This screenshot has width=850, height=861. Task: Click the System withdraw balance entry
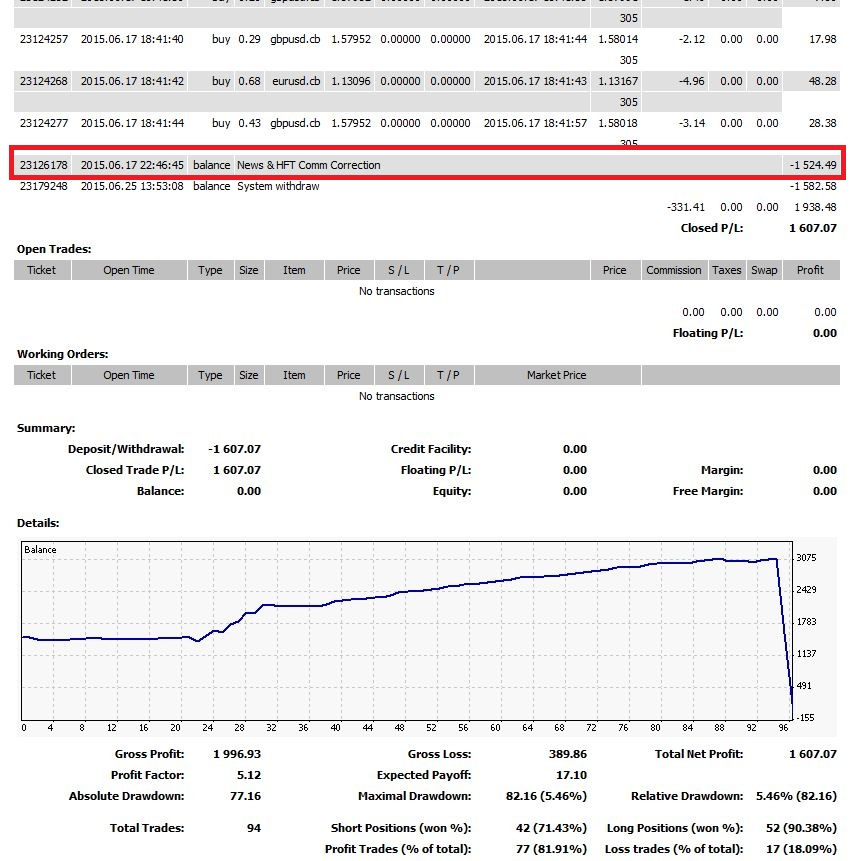[278, 186]
